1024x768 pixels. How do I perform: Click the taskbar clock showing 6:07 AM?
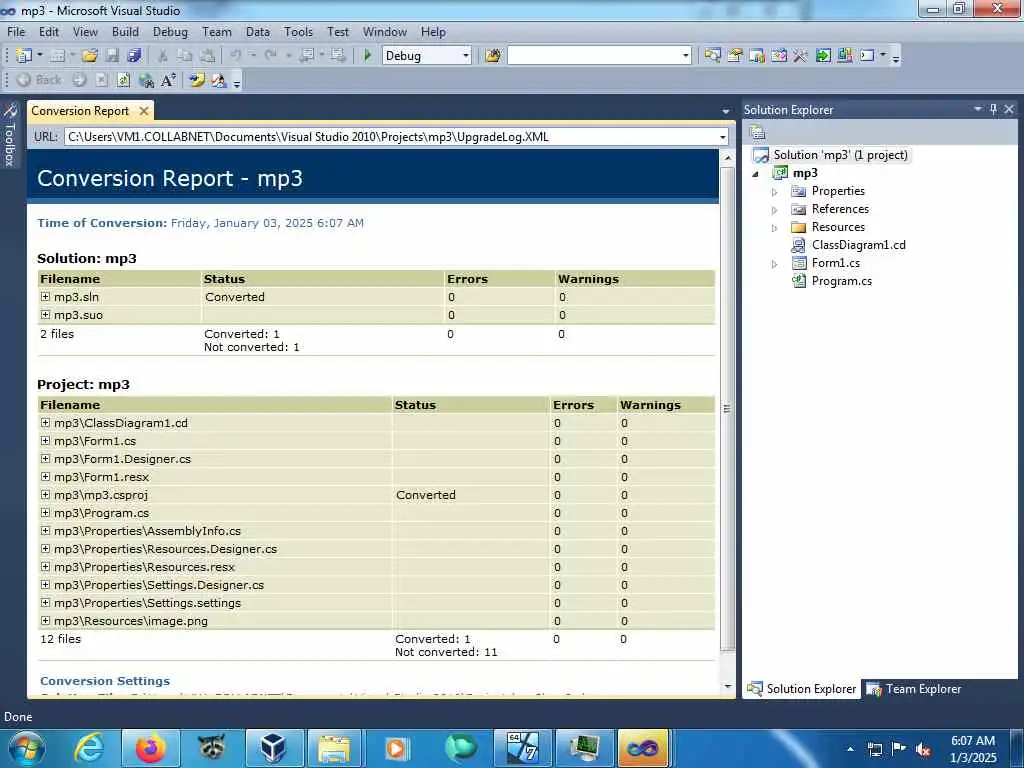pos(973,748)
